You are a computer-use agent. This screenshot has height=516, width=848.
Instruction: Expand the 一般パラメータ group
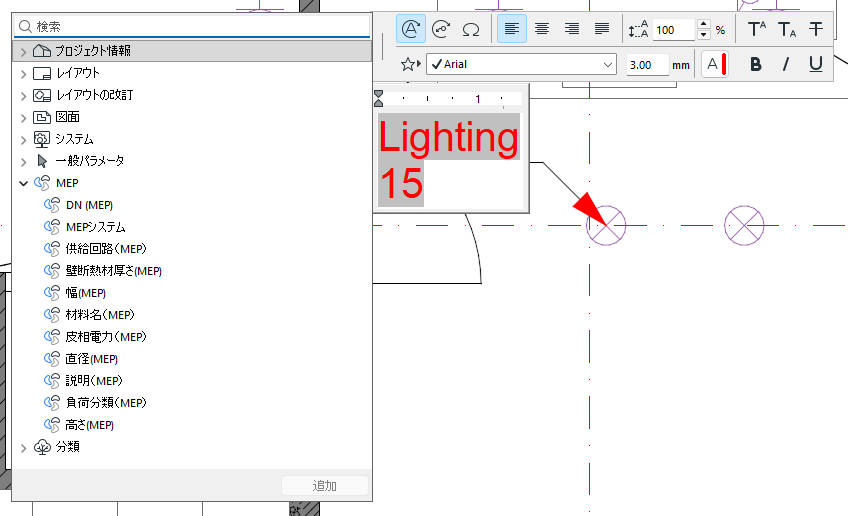23,162
